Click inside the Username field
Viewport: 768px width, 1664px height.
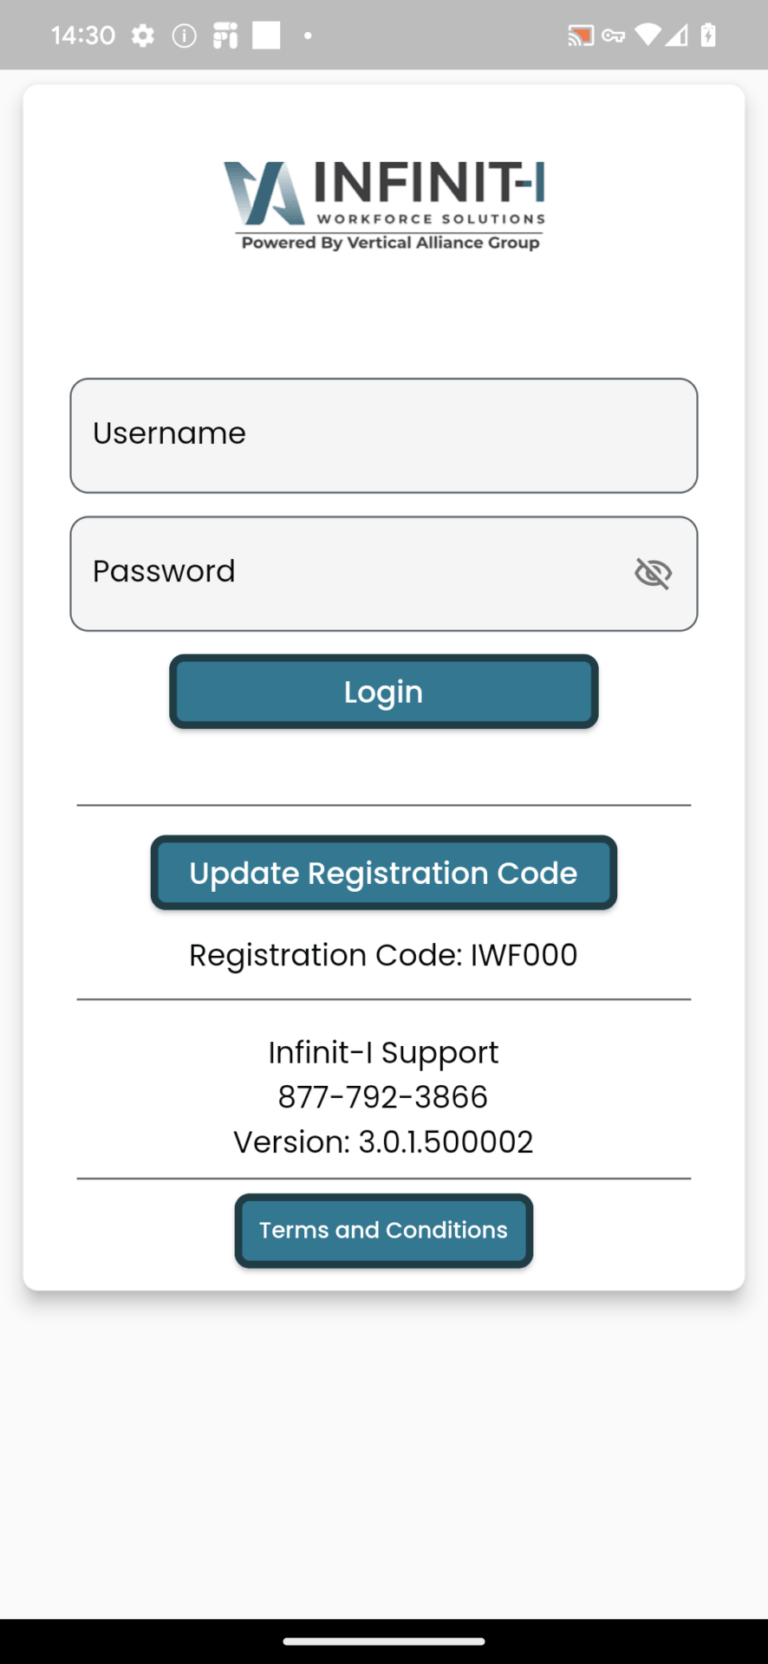384,435
